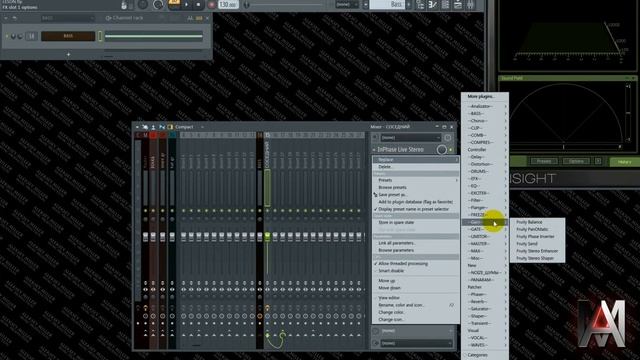The width and height of the screenshot is (640, 360).
Task: Click Move up menu item
Action: 415,281
